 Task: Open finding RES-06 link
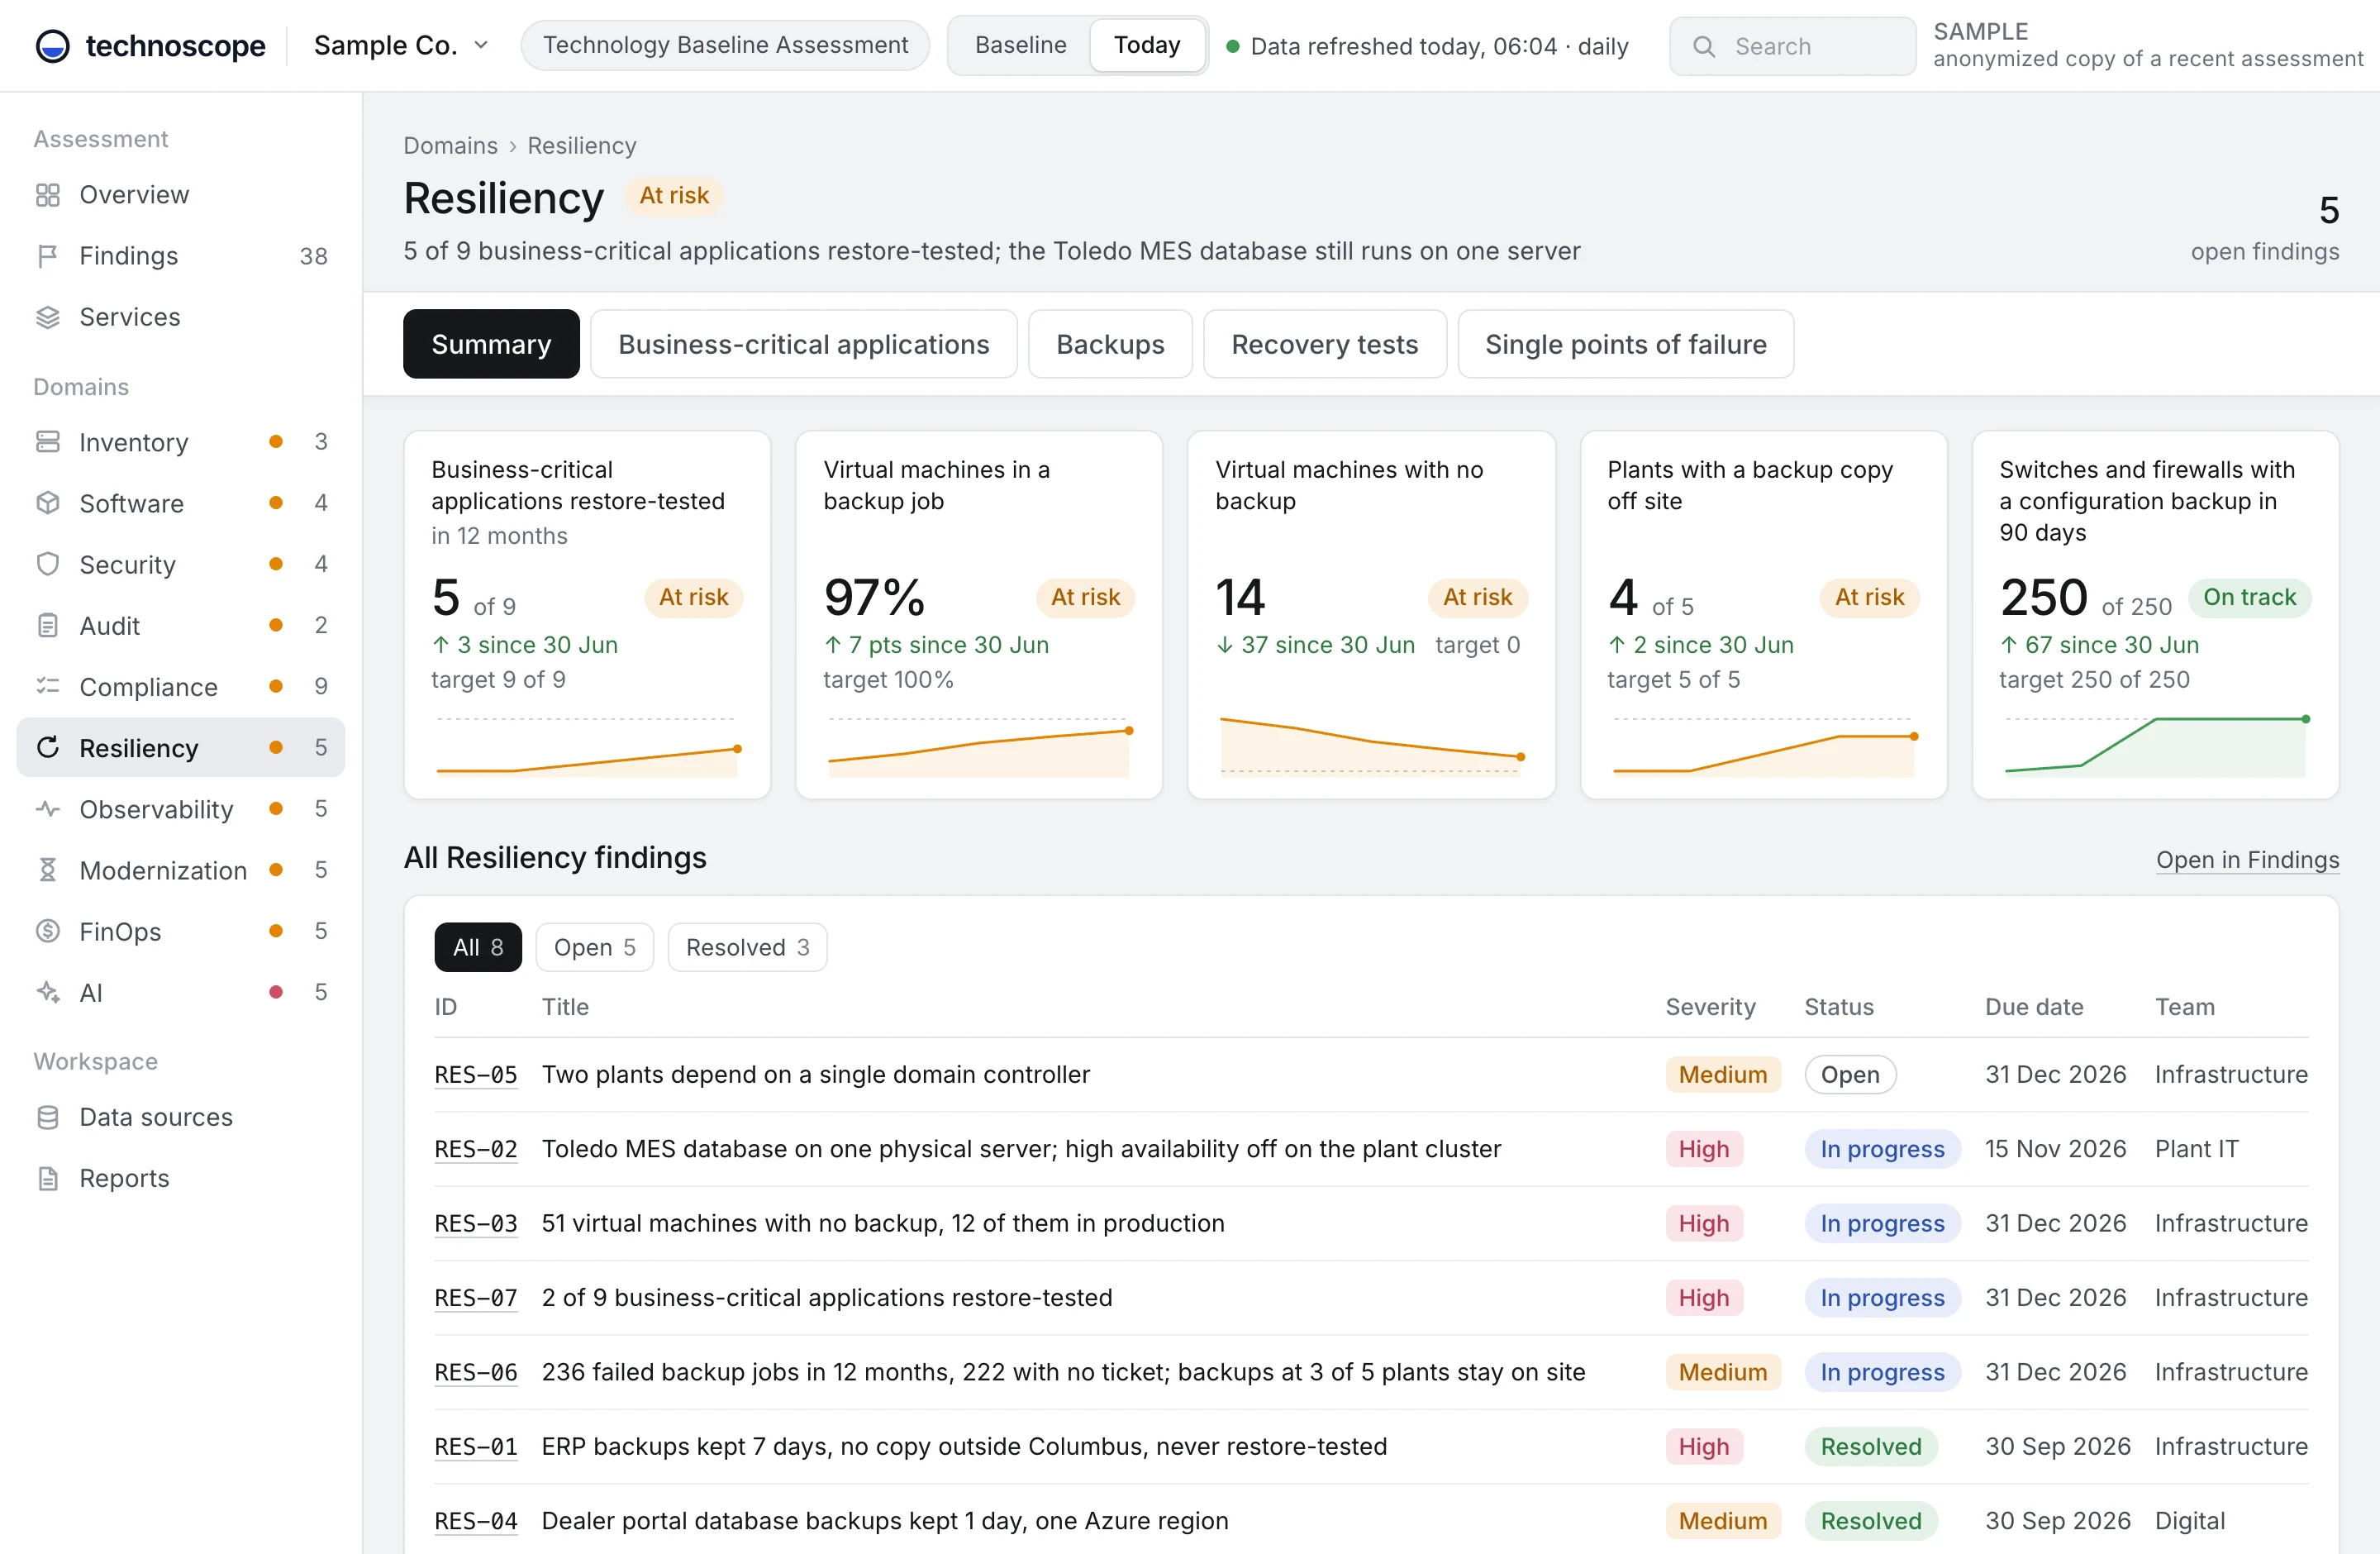(476, 1372)
